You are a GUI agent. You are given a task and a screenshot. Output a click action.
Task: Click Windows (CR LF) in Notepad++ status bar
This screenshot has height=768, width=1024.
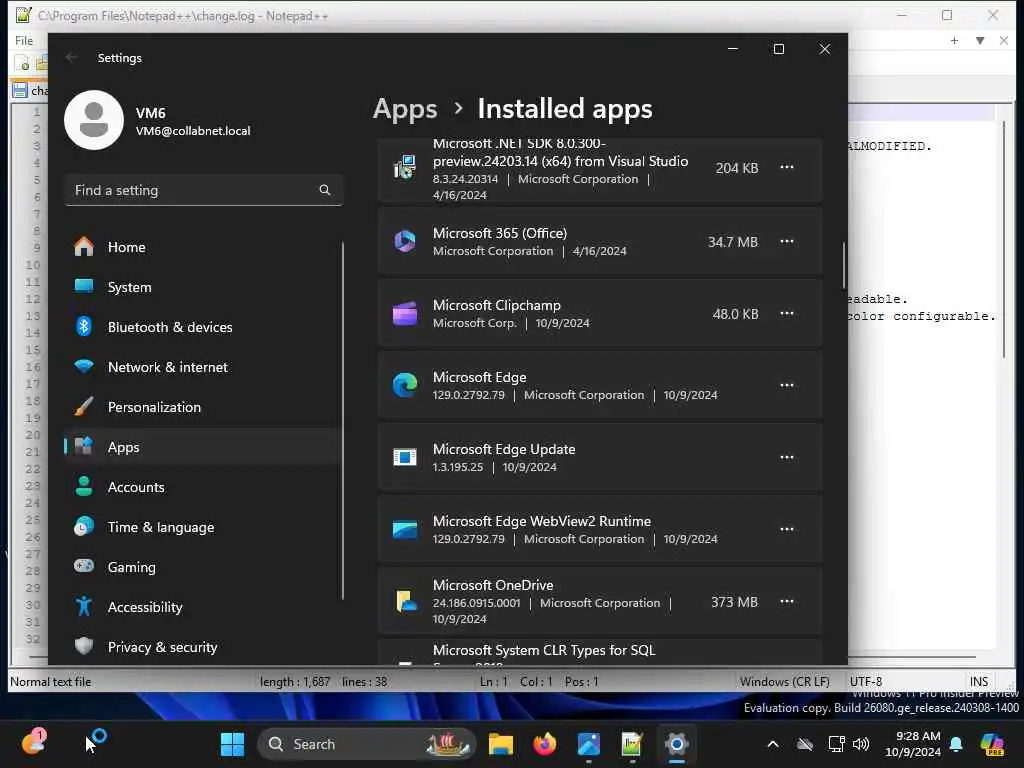[x=784, y=681]
